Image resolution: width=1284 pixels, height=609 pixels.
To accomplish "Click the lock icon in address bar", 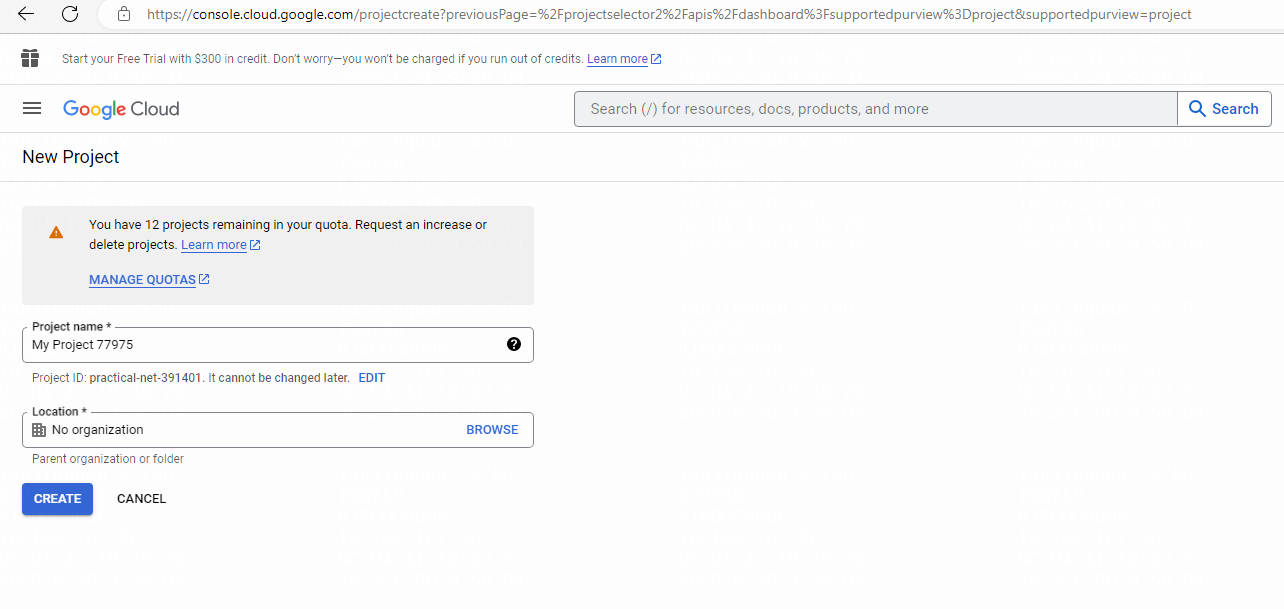I will click(124, 14).
